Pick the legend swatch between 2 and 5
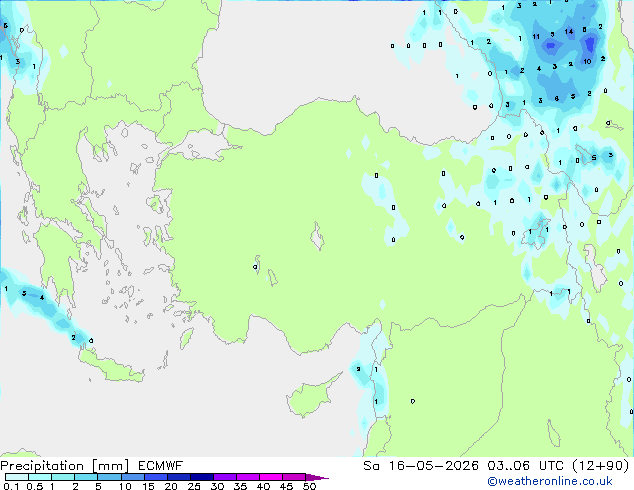Screen dimensions: 634x490 coord(86,477)
